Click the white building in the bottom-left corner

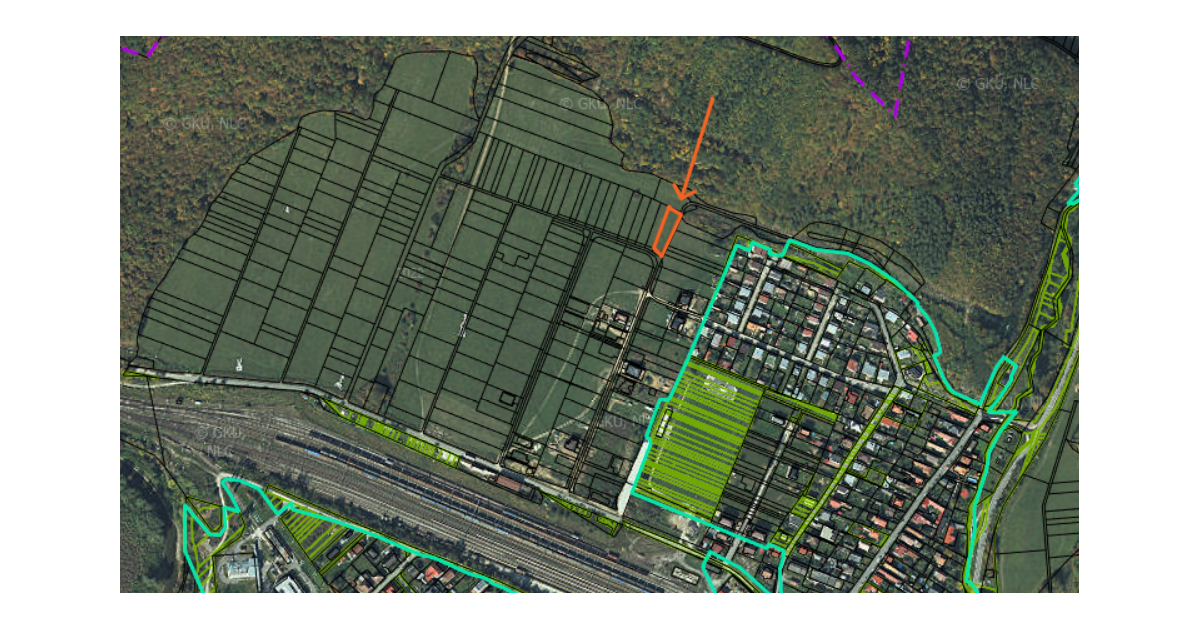tap(238, 569)
